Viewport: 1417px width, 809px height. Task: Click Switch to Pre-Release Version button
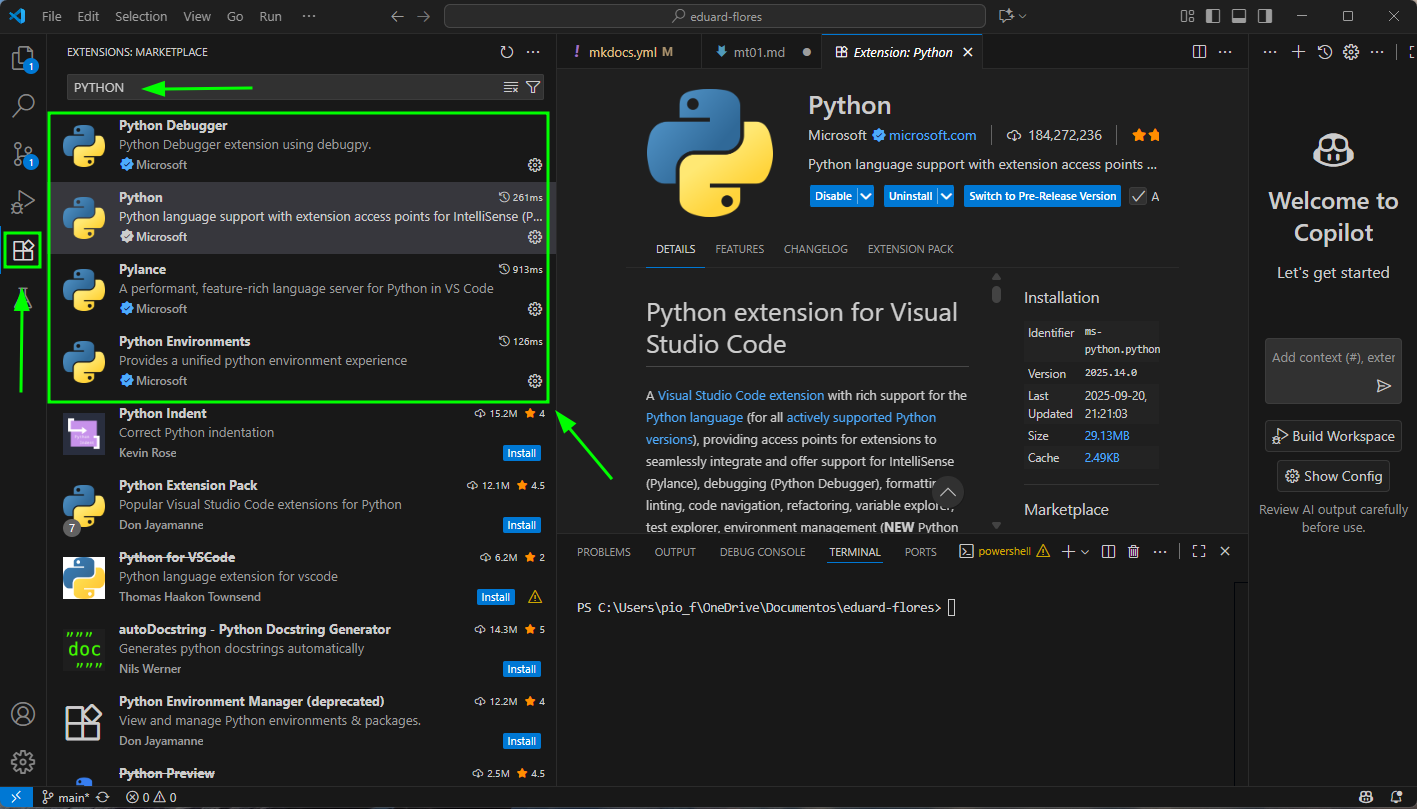pyautogui.click(x=1042, y=196)
